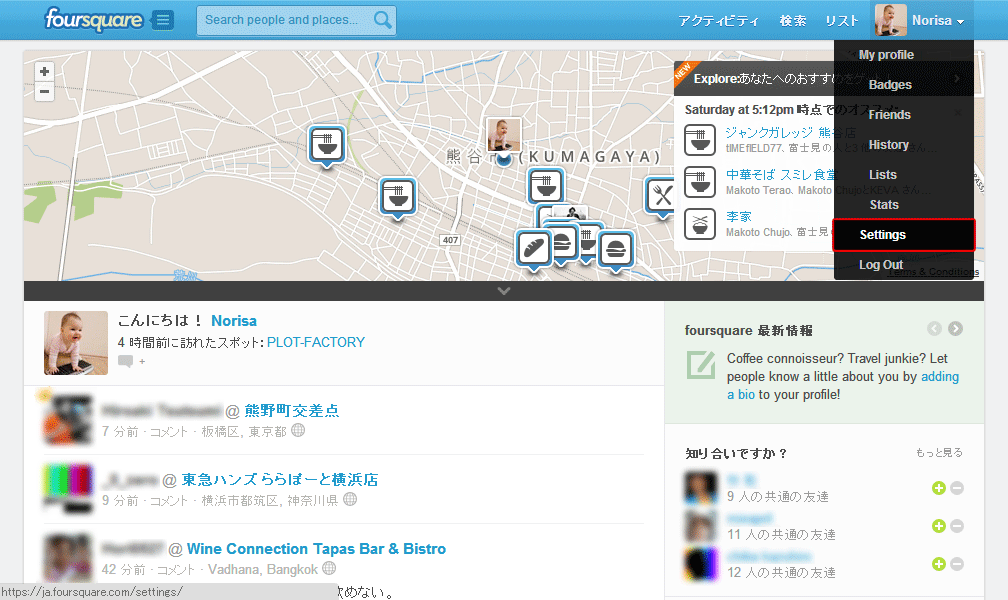Open the Norisa profile name link
1008x600 pixels.
pos(234,320)
